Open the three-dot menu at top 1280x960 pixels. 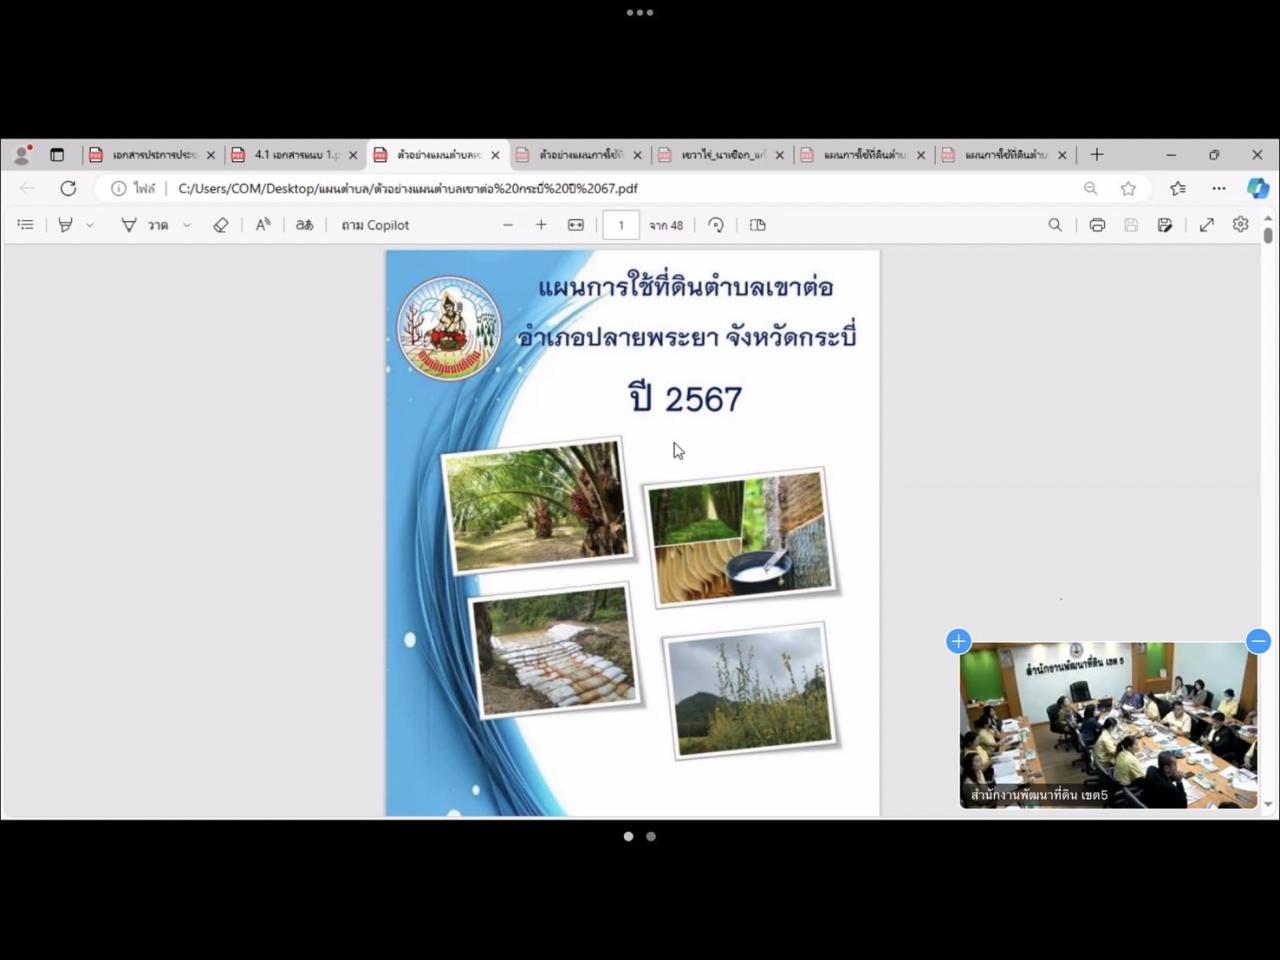point(640,13)
